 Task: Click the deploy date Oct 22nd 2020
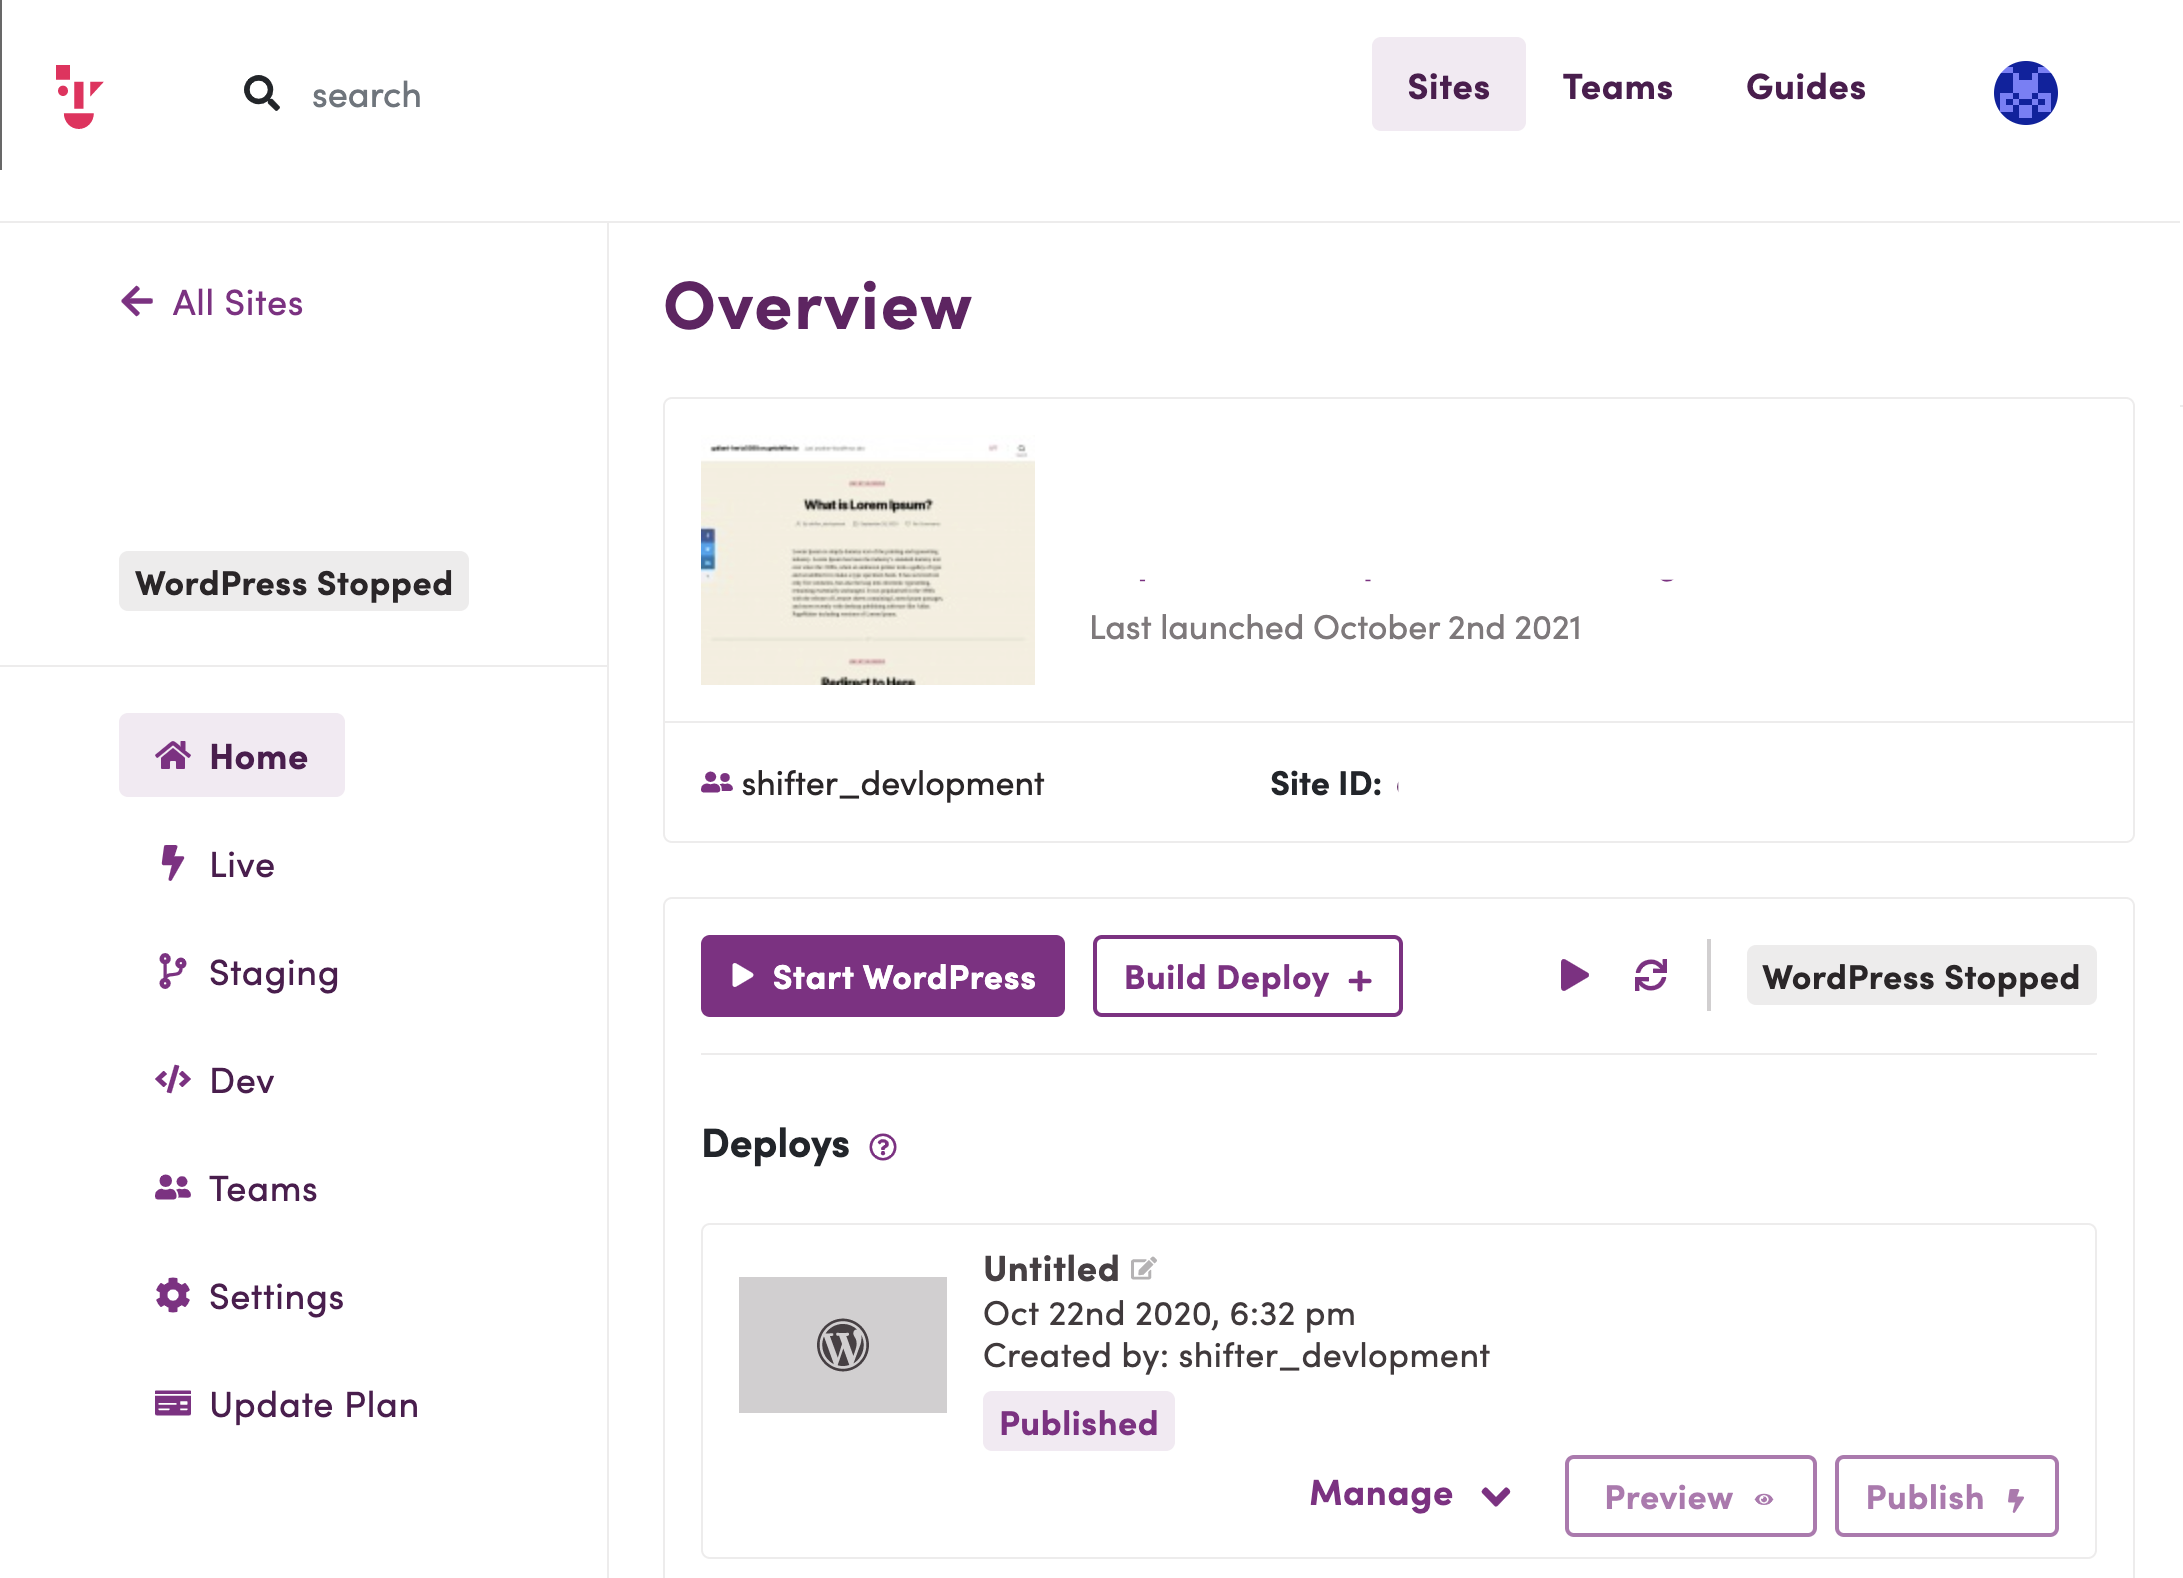click(x=1169, y=1313)
